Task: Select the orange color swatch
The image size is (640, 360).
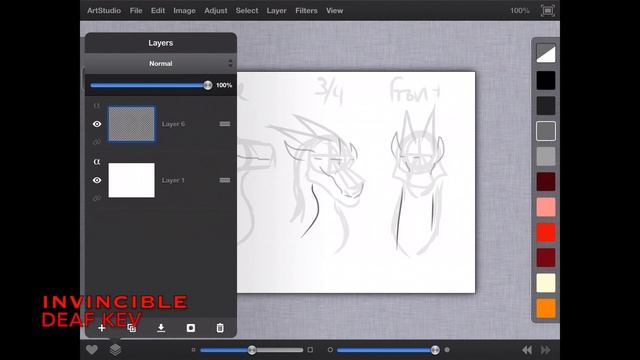Action: (x=546, y=308)
